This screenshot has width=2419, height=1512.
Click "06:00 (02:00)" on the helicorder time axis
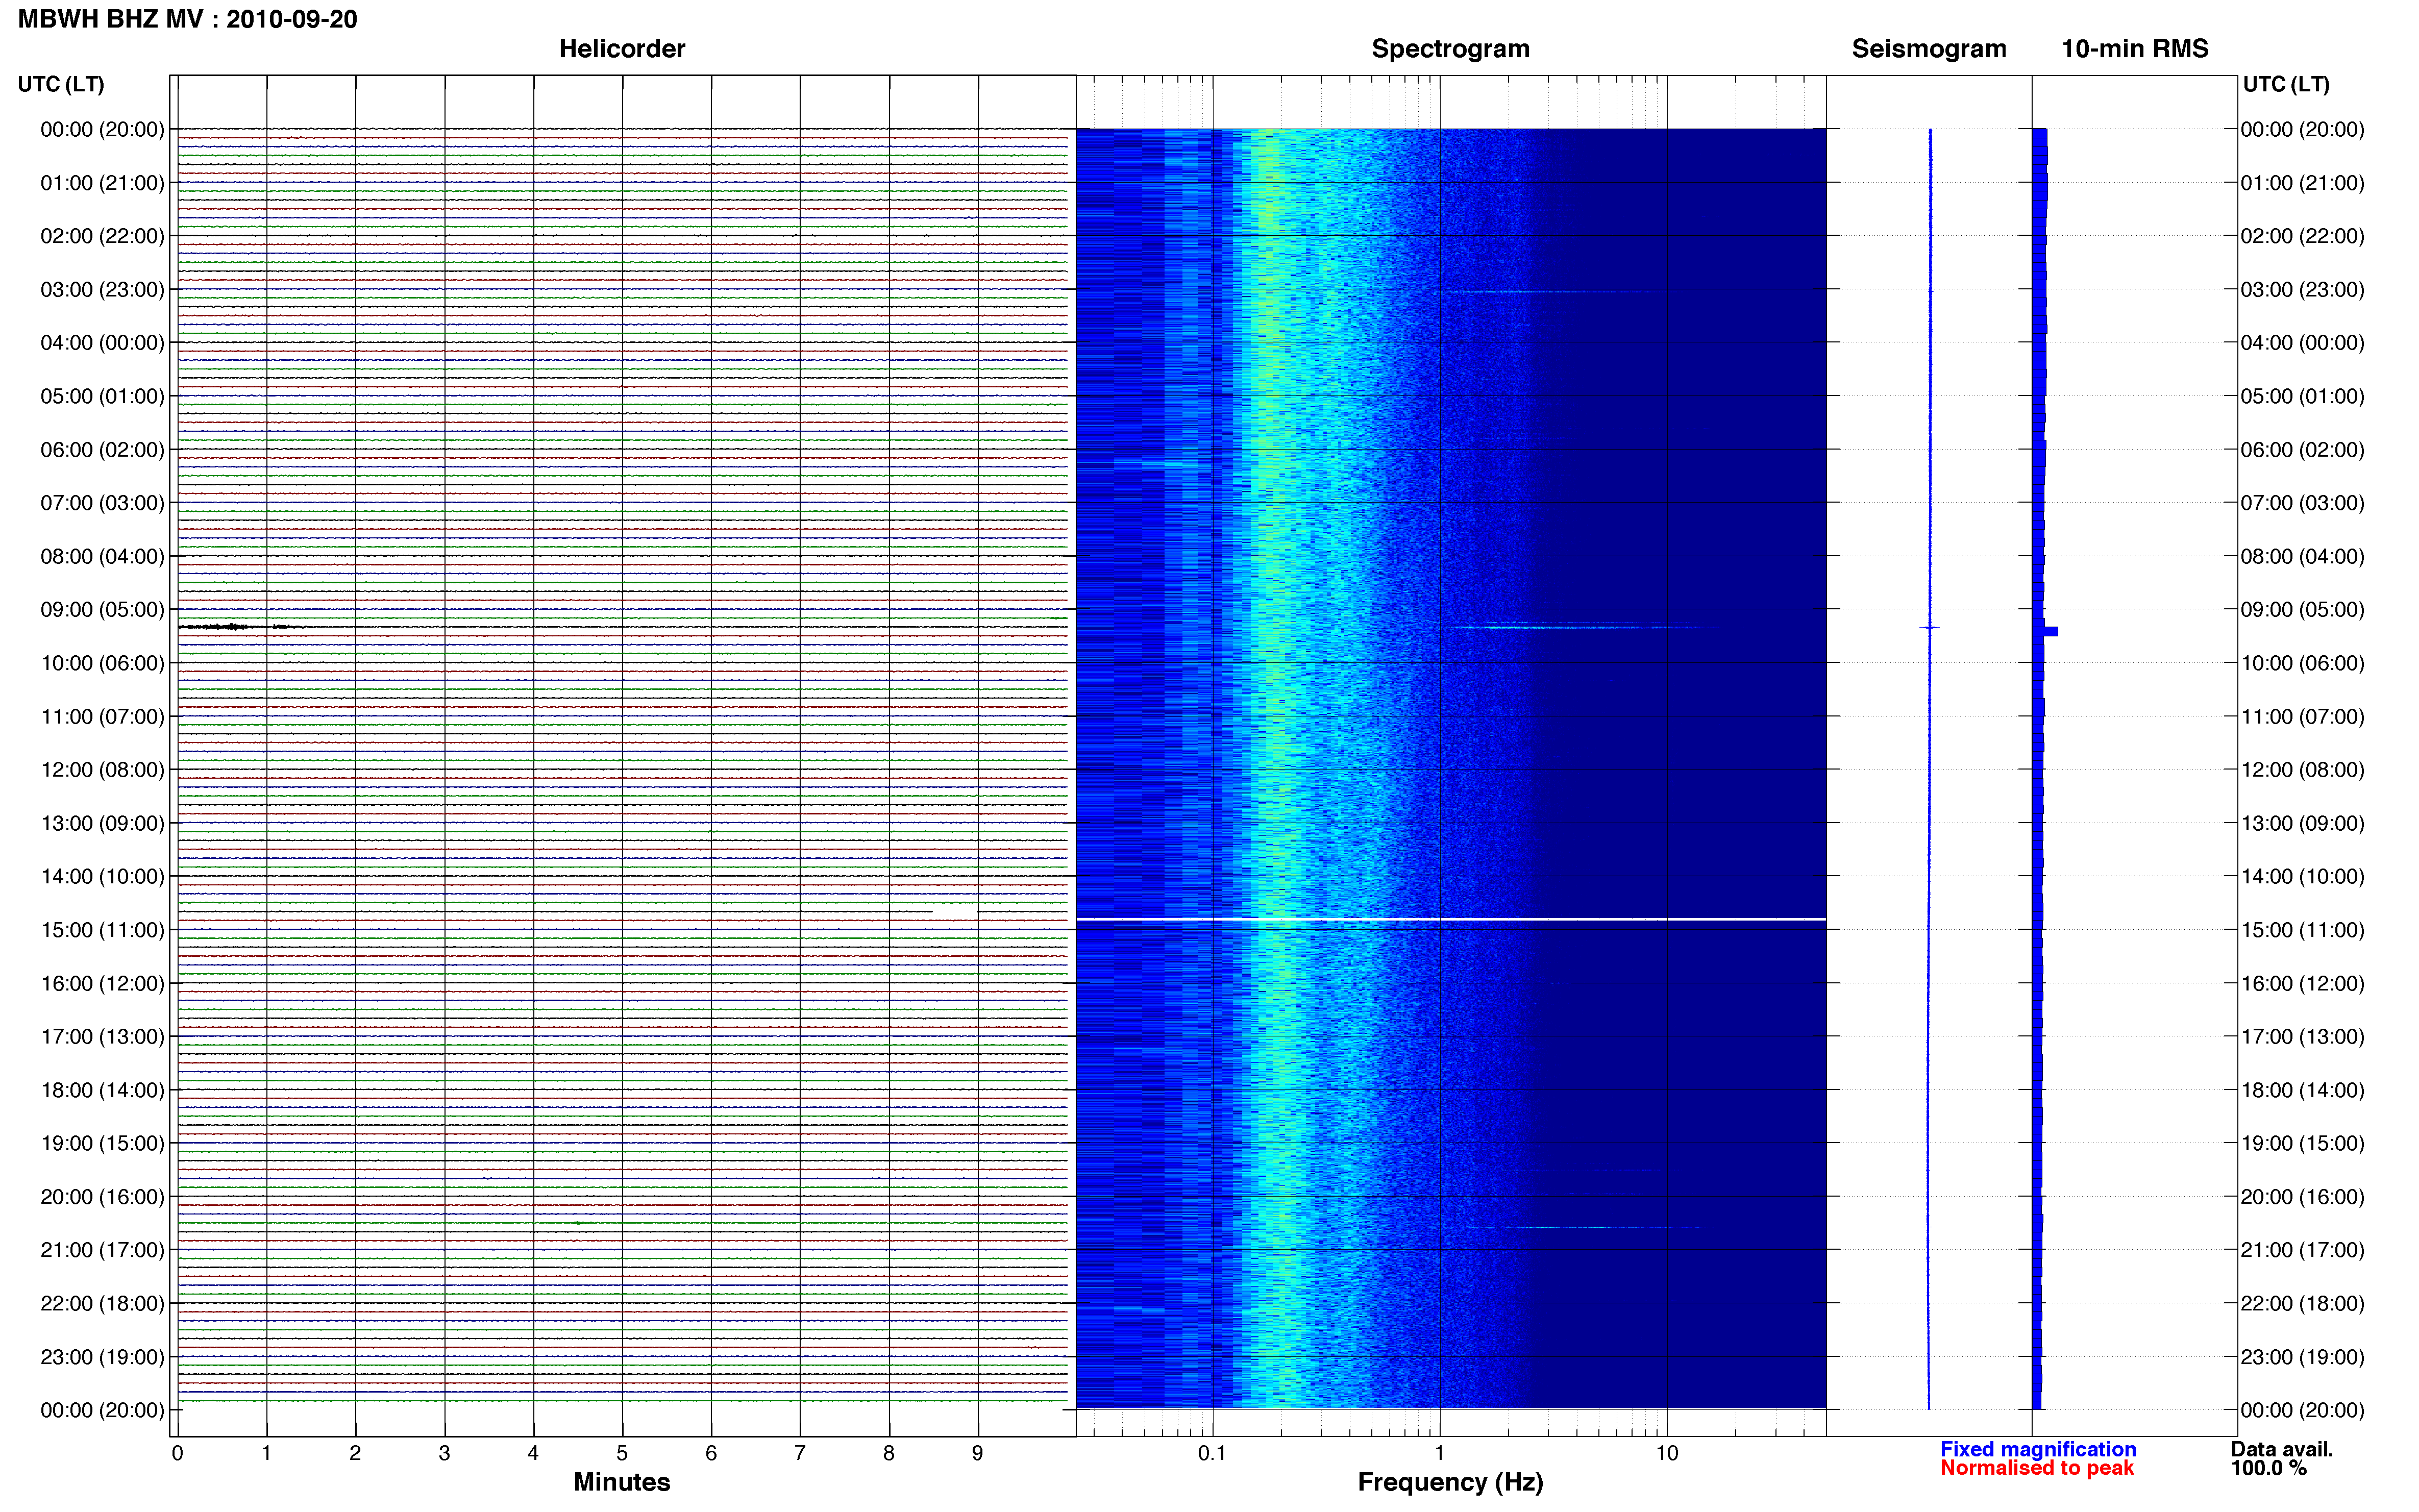click(102, 450)
